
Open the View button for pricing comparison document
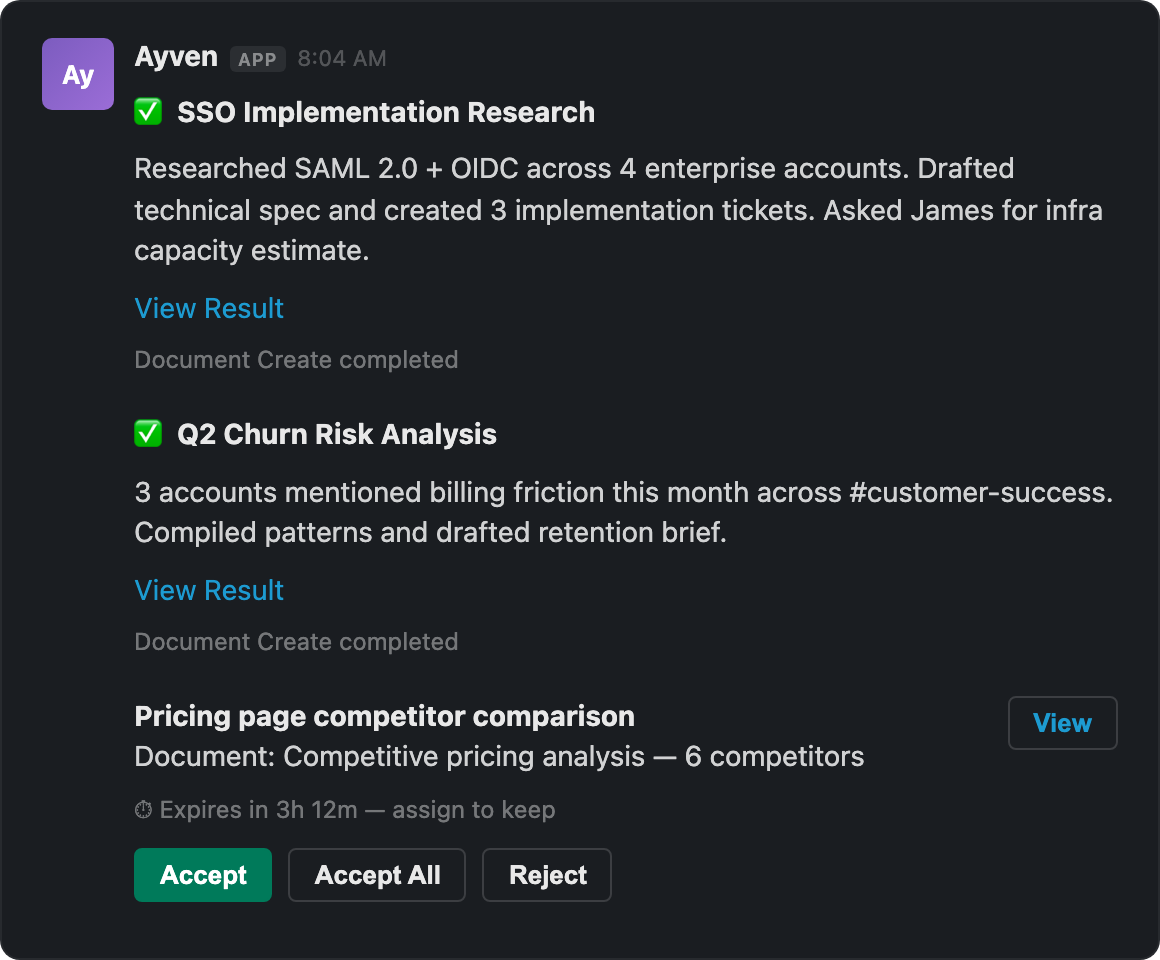[x=1062, y=722]
